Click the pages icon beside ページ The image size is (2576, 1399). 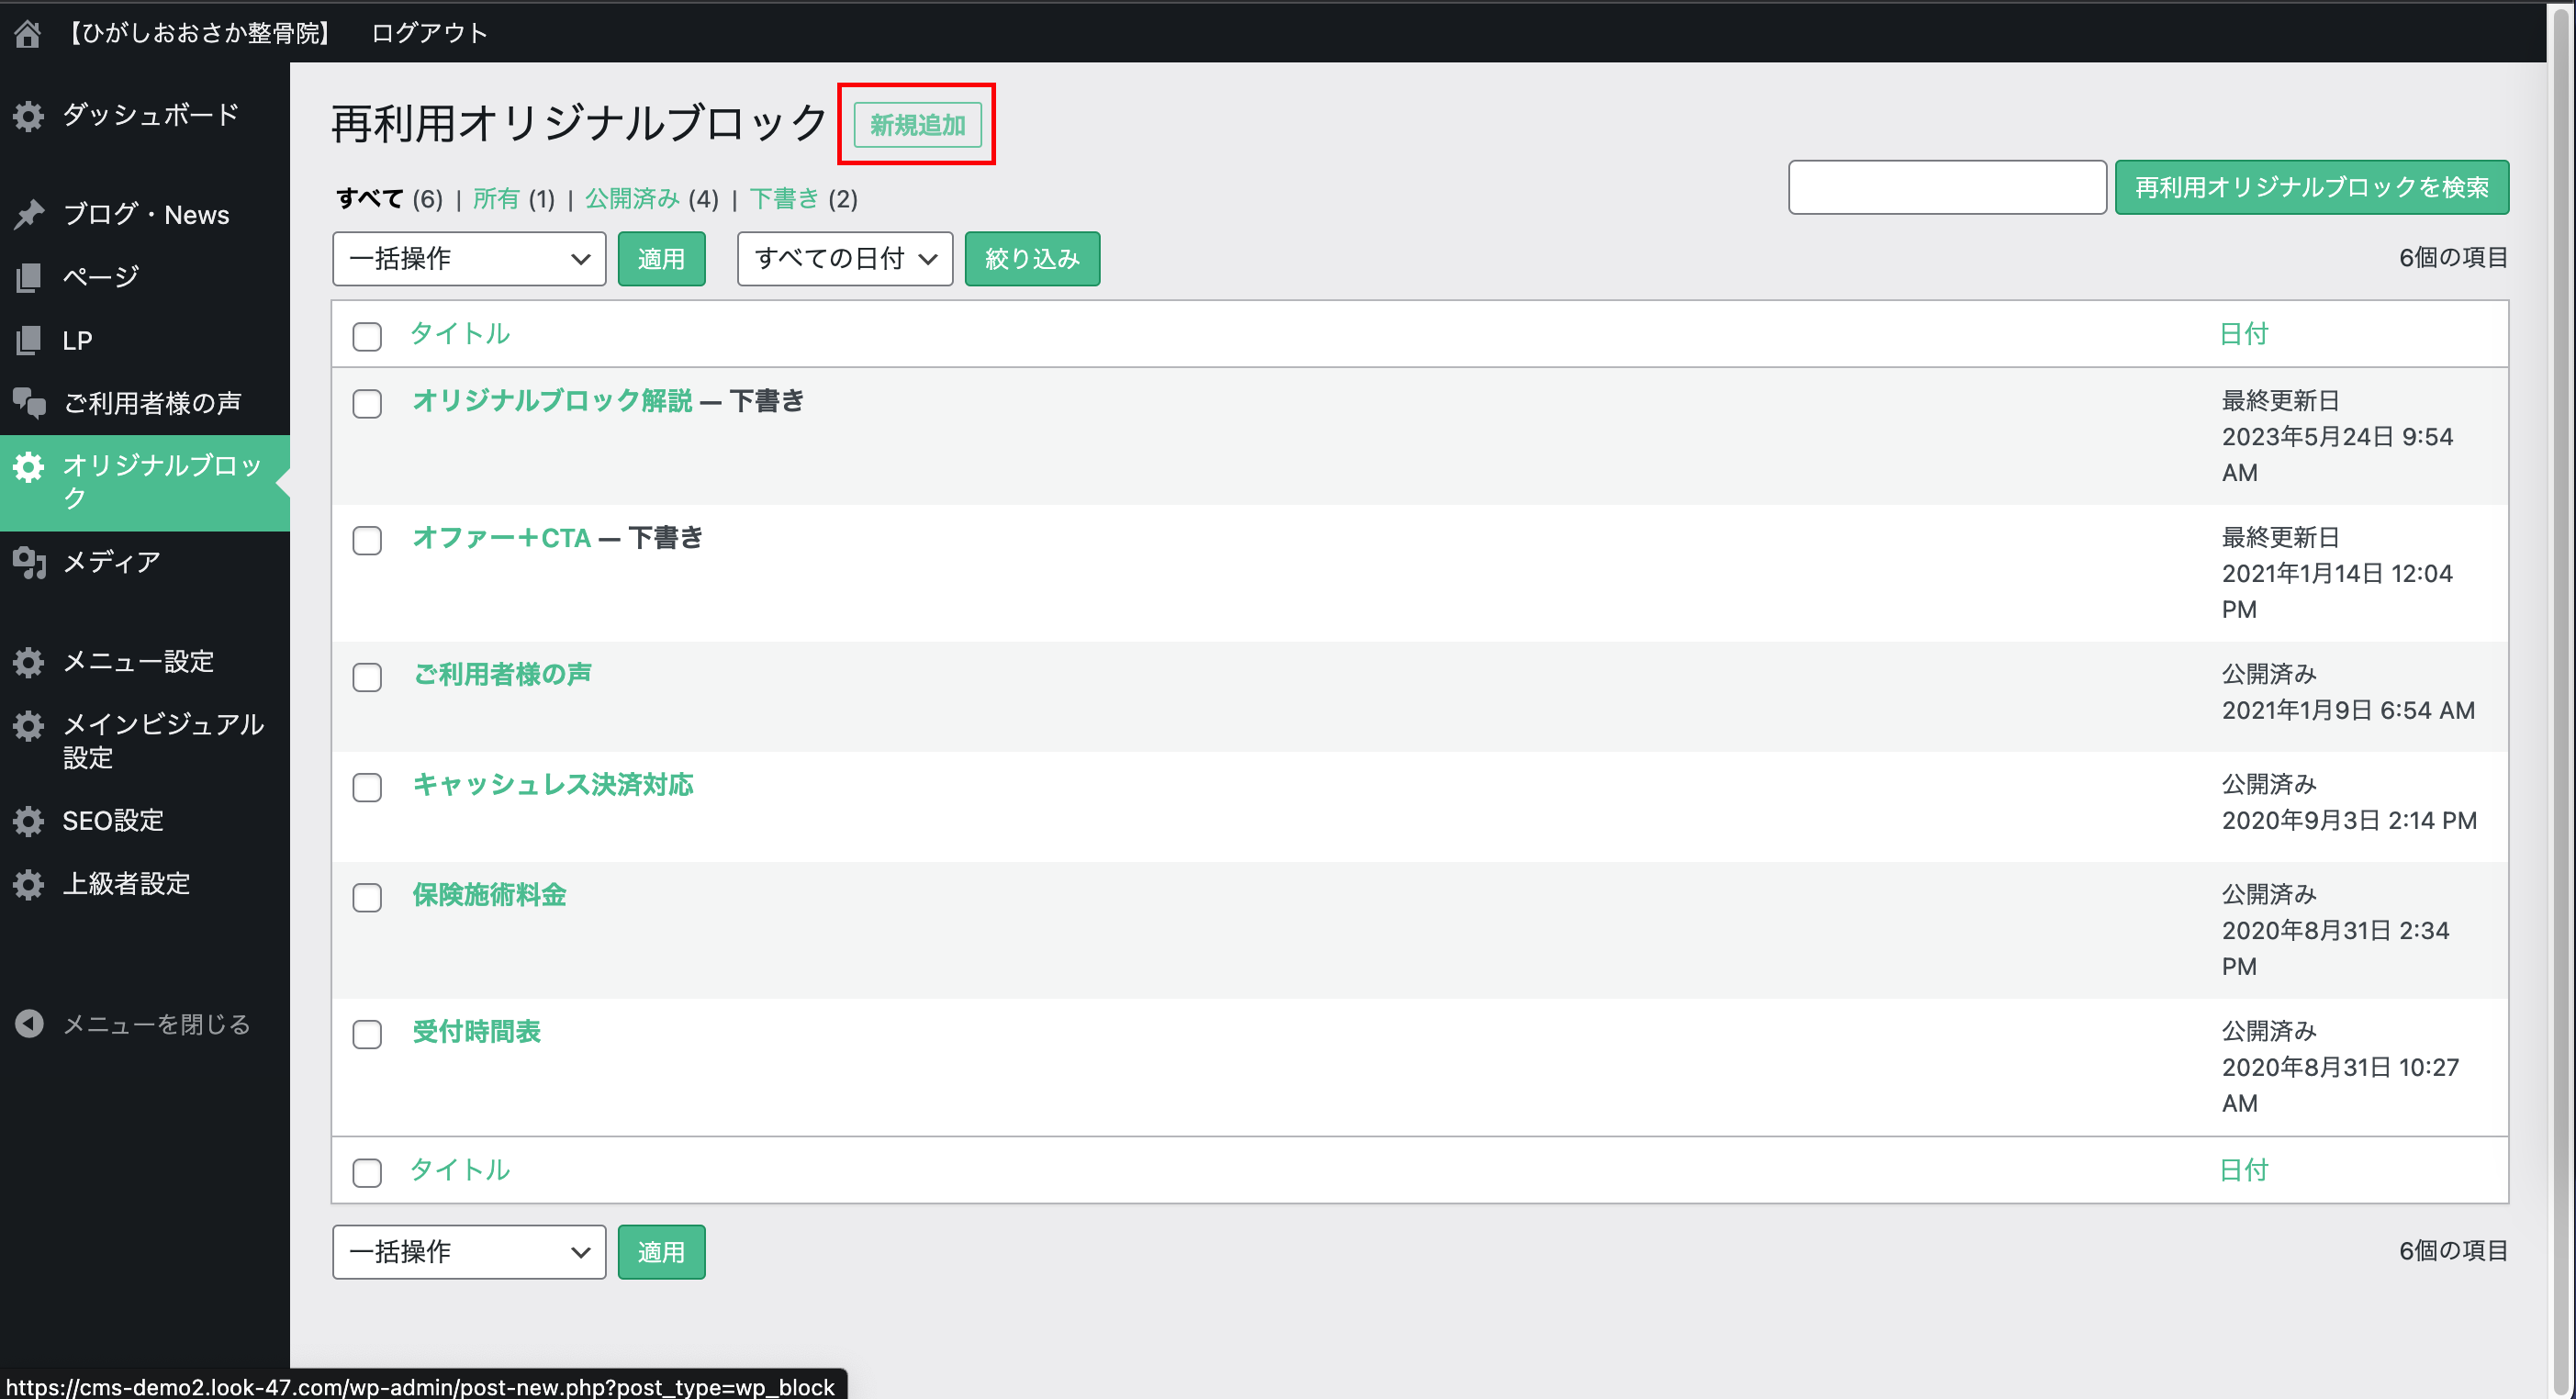pyautogui.click(x=28, y=277)
